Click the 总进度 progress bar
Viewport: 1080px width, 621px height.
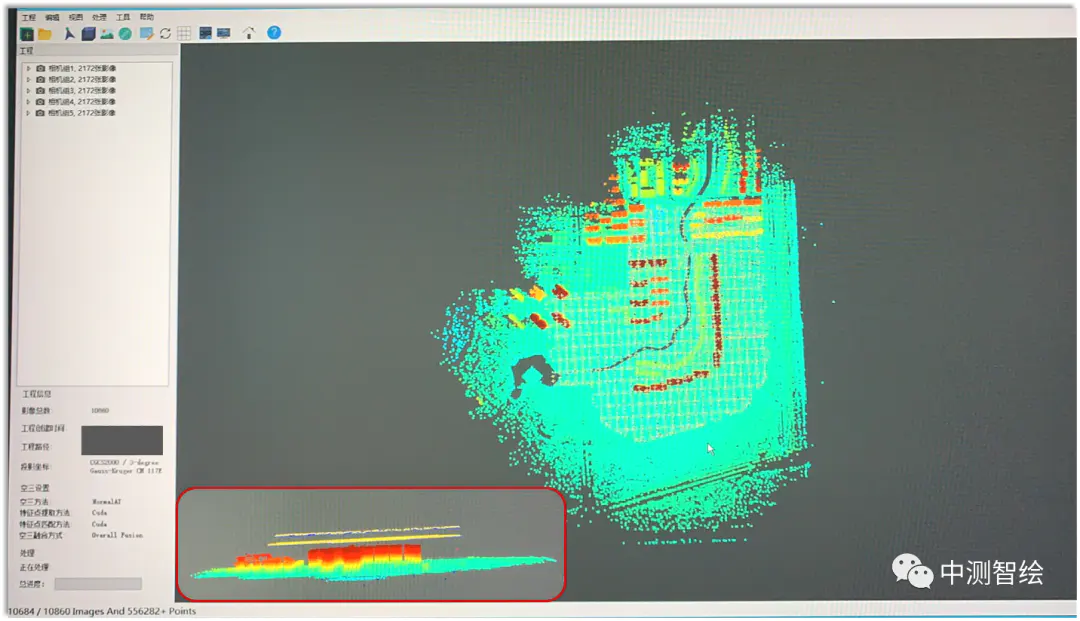point(98,583)
